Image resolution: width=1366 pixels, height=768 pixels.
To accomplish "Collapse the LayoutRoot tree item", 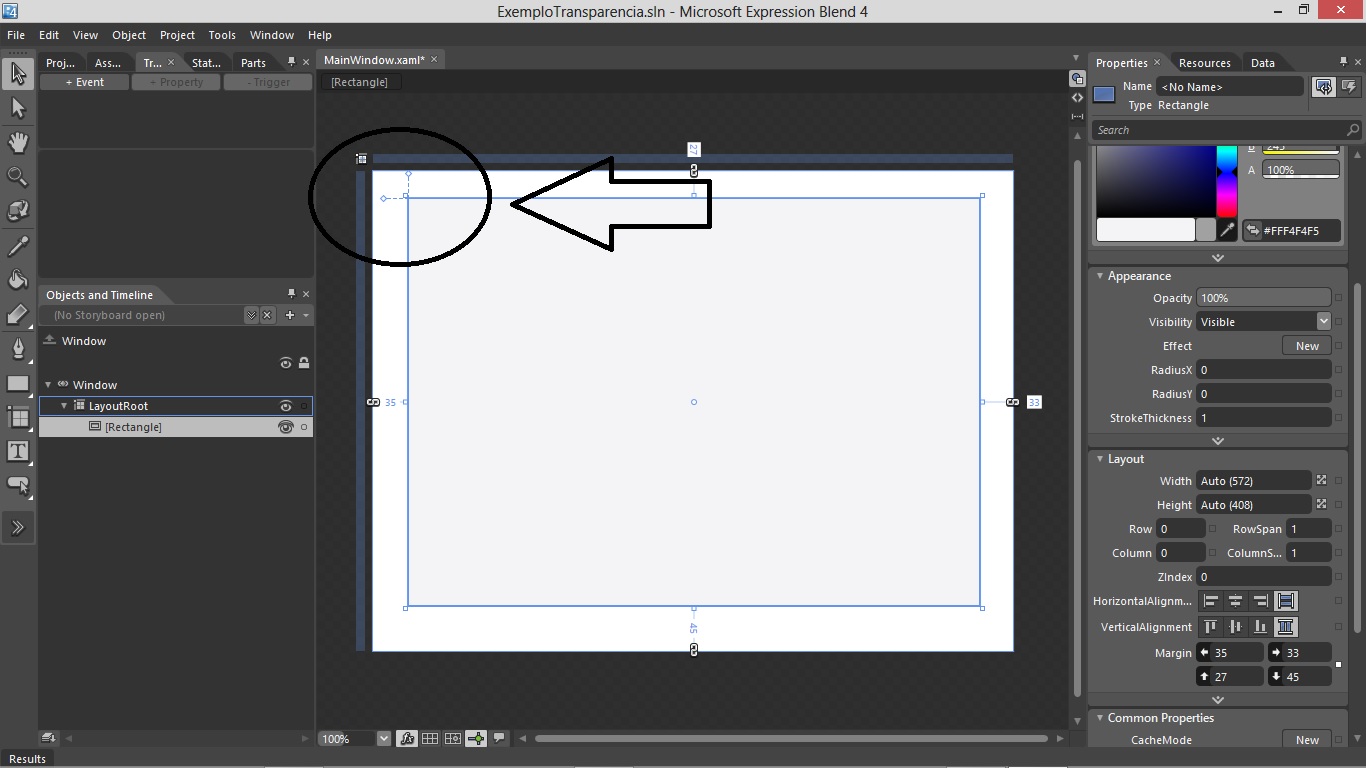I will (x=63, y=406).
